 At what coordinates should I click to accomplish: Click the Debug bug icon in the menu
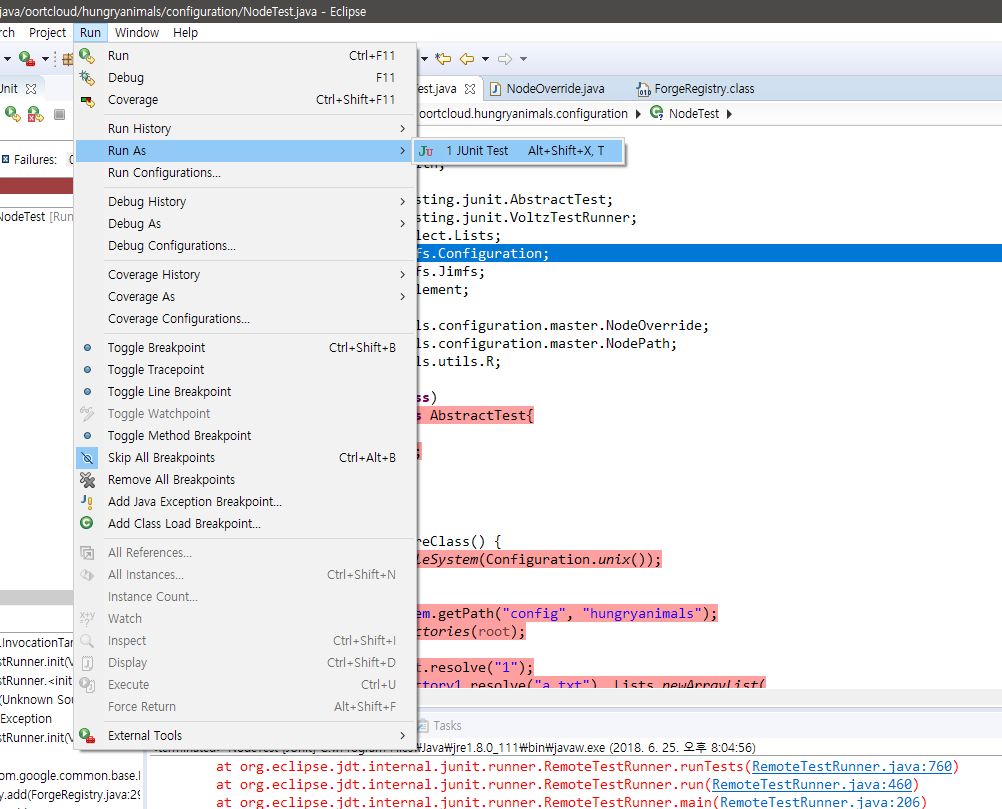(x=87, y=78)
